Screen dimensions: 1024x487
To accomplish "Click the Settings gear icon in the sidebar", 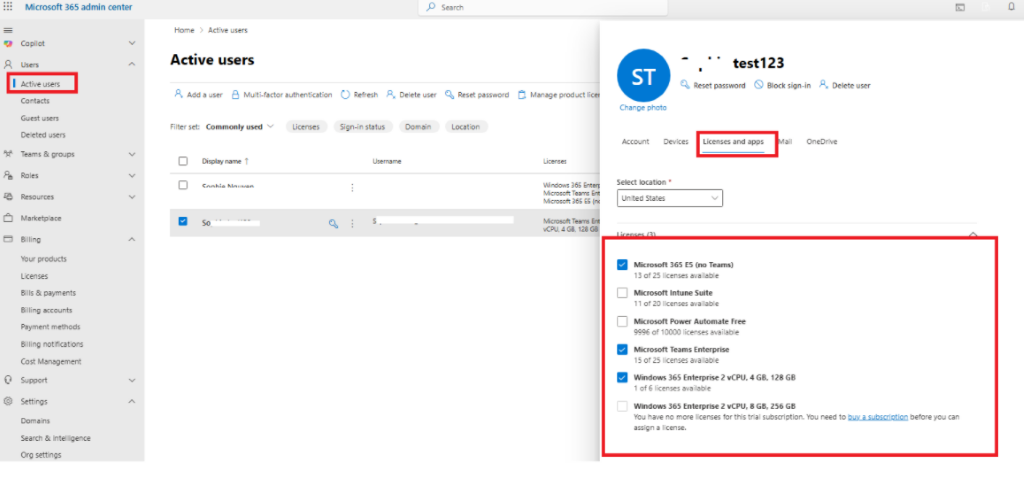I will 8,401.
